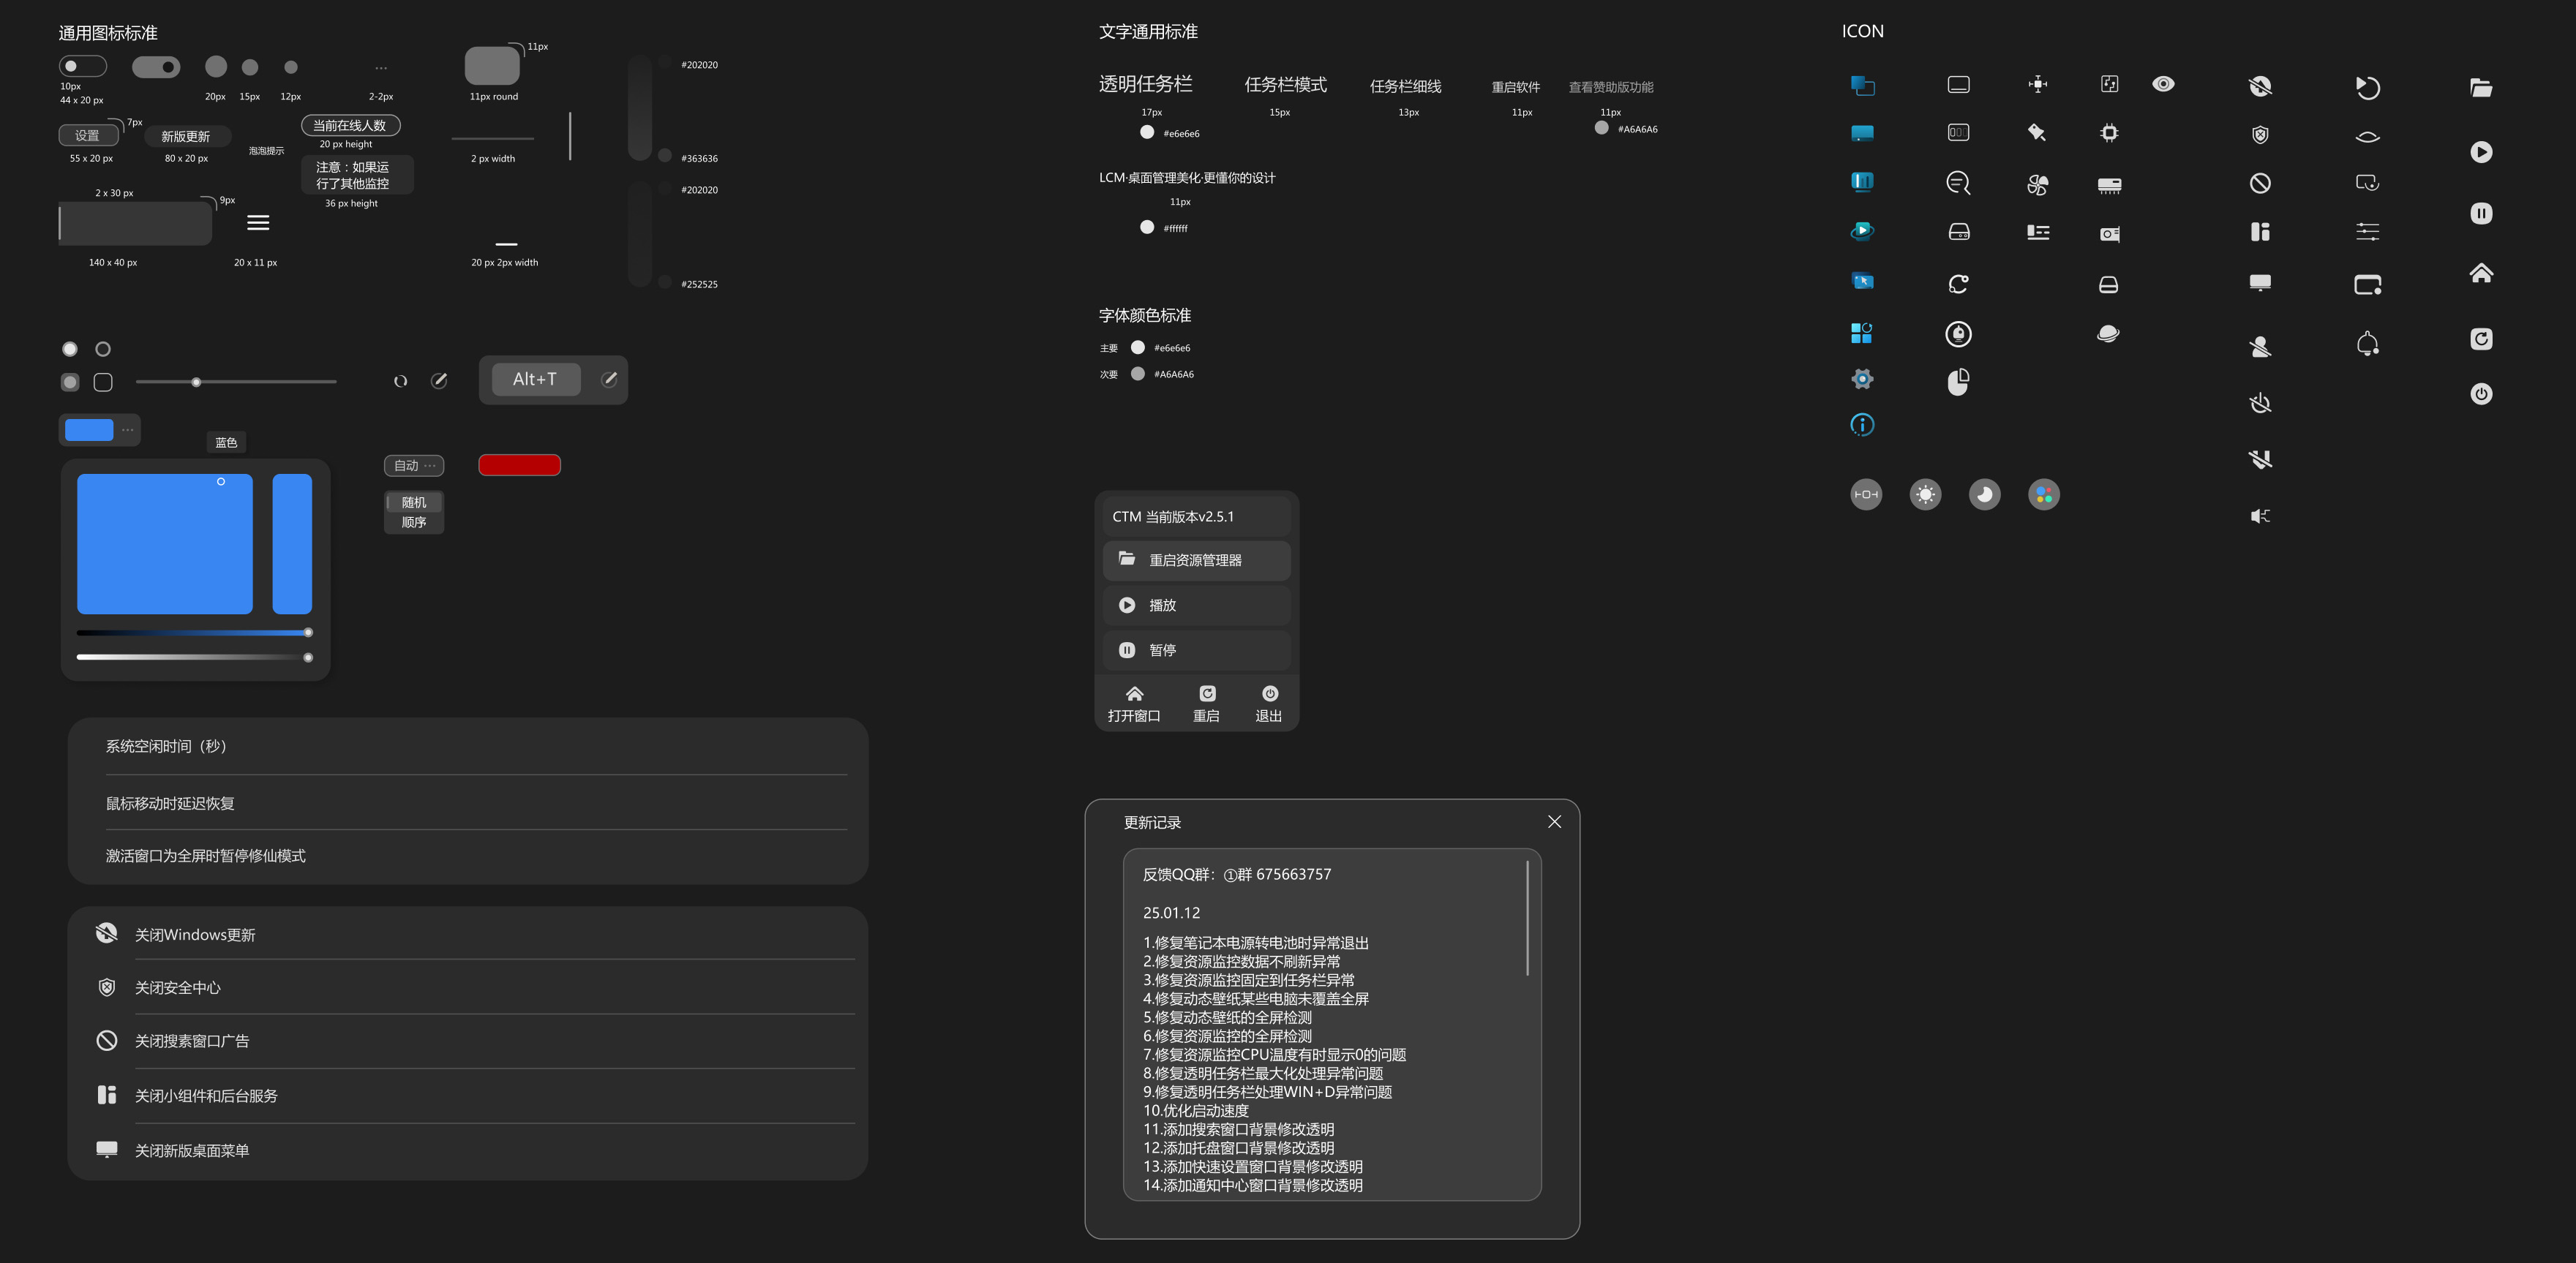Choose 顺序 from the dropdown list

click(x=414, y=522)
